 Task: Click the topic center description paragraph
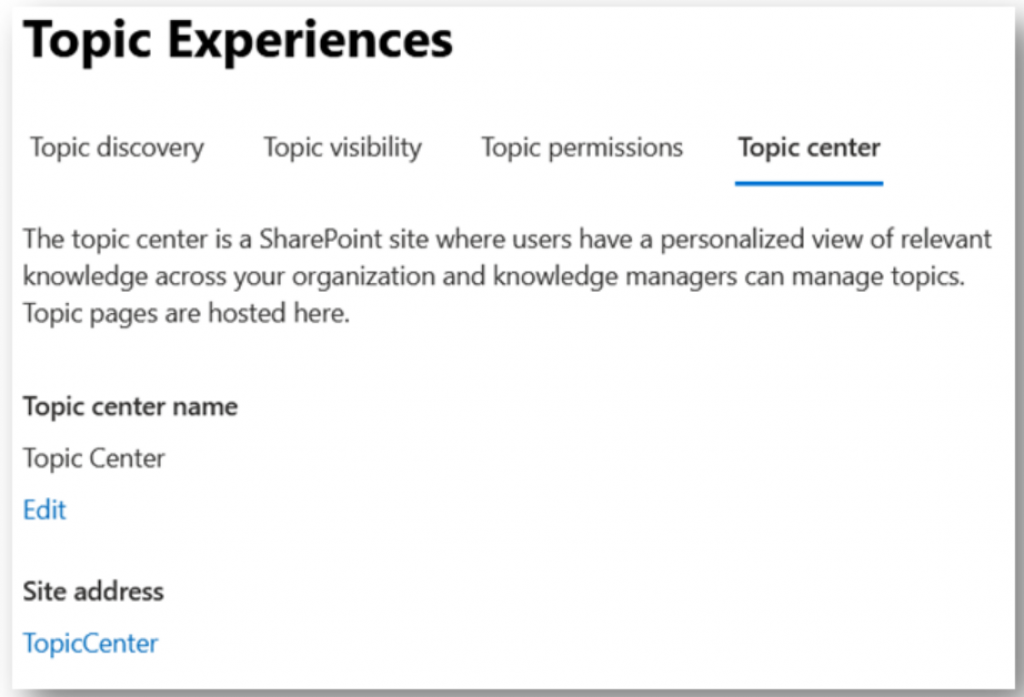(507, 276)
